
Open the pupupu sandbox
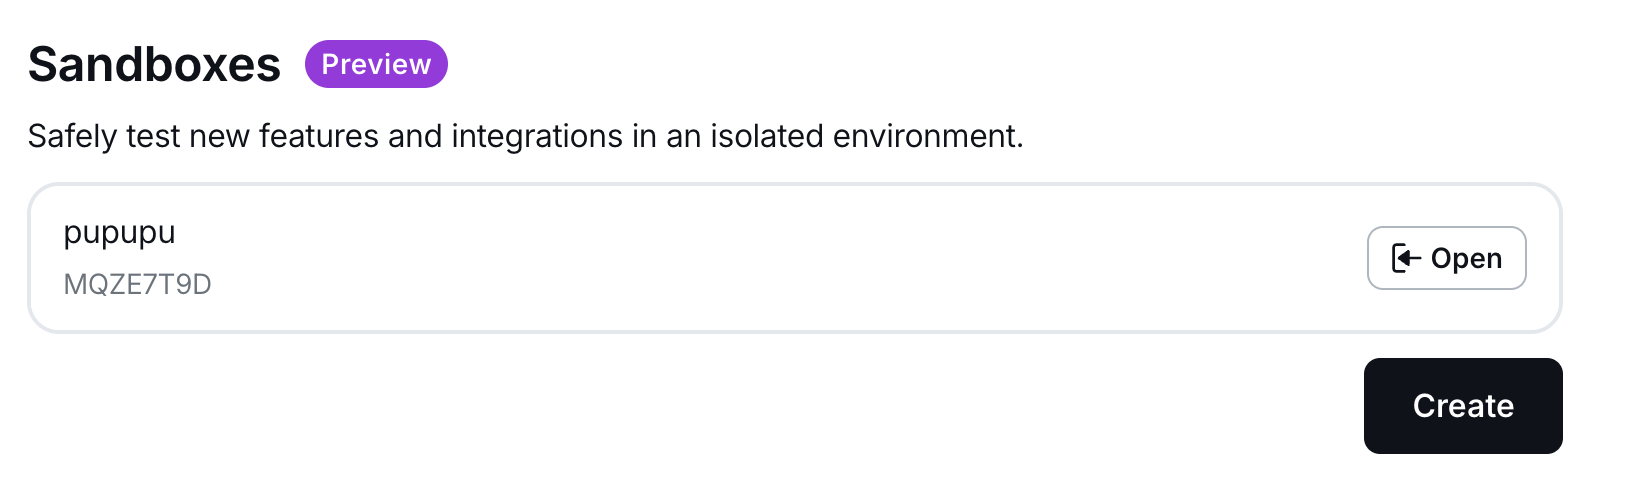pyautogui.click(x=1446, y=258)
